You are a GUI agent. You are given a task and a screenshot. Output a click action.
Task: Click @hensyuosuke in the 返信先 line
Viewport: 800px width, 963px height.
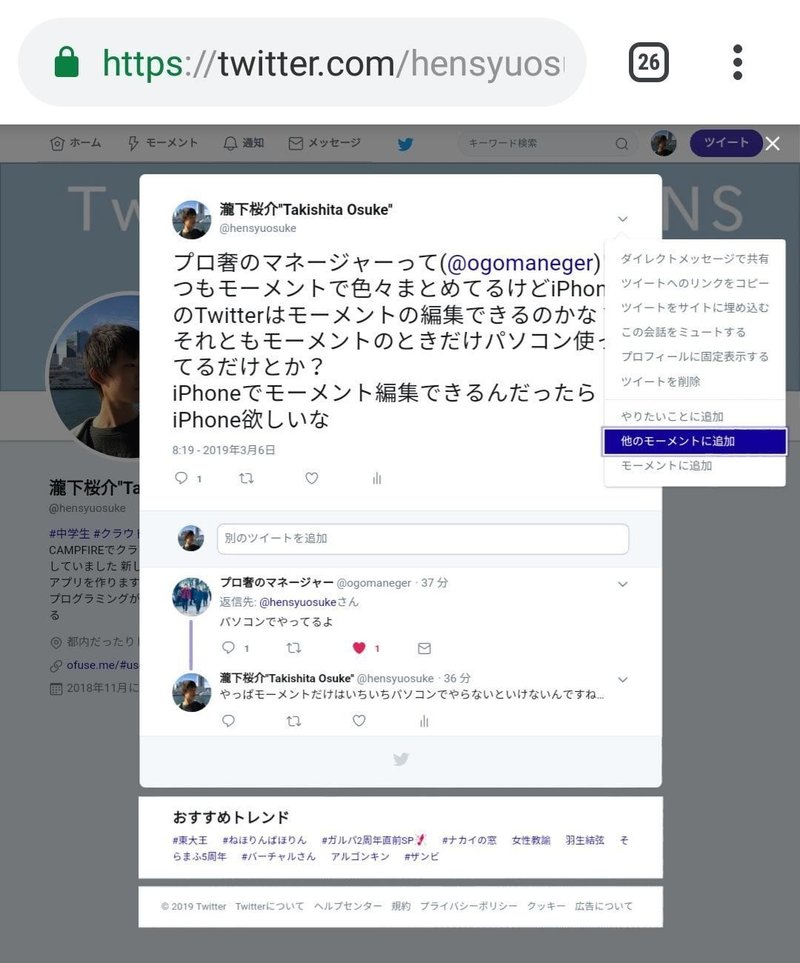[298, 602]
